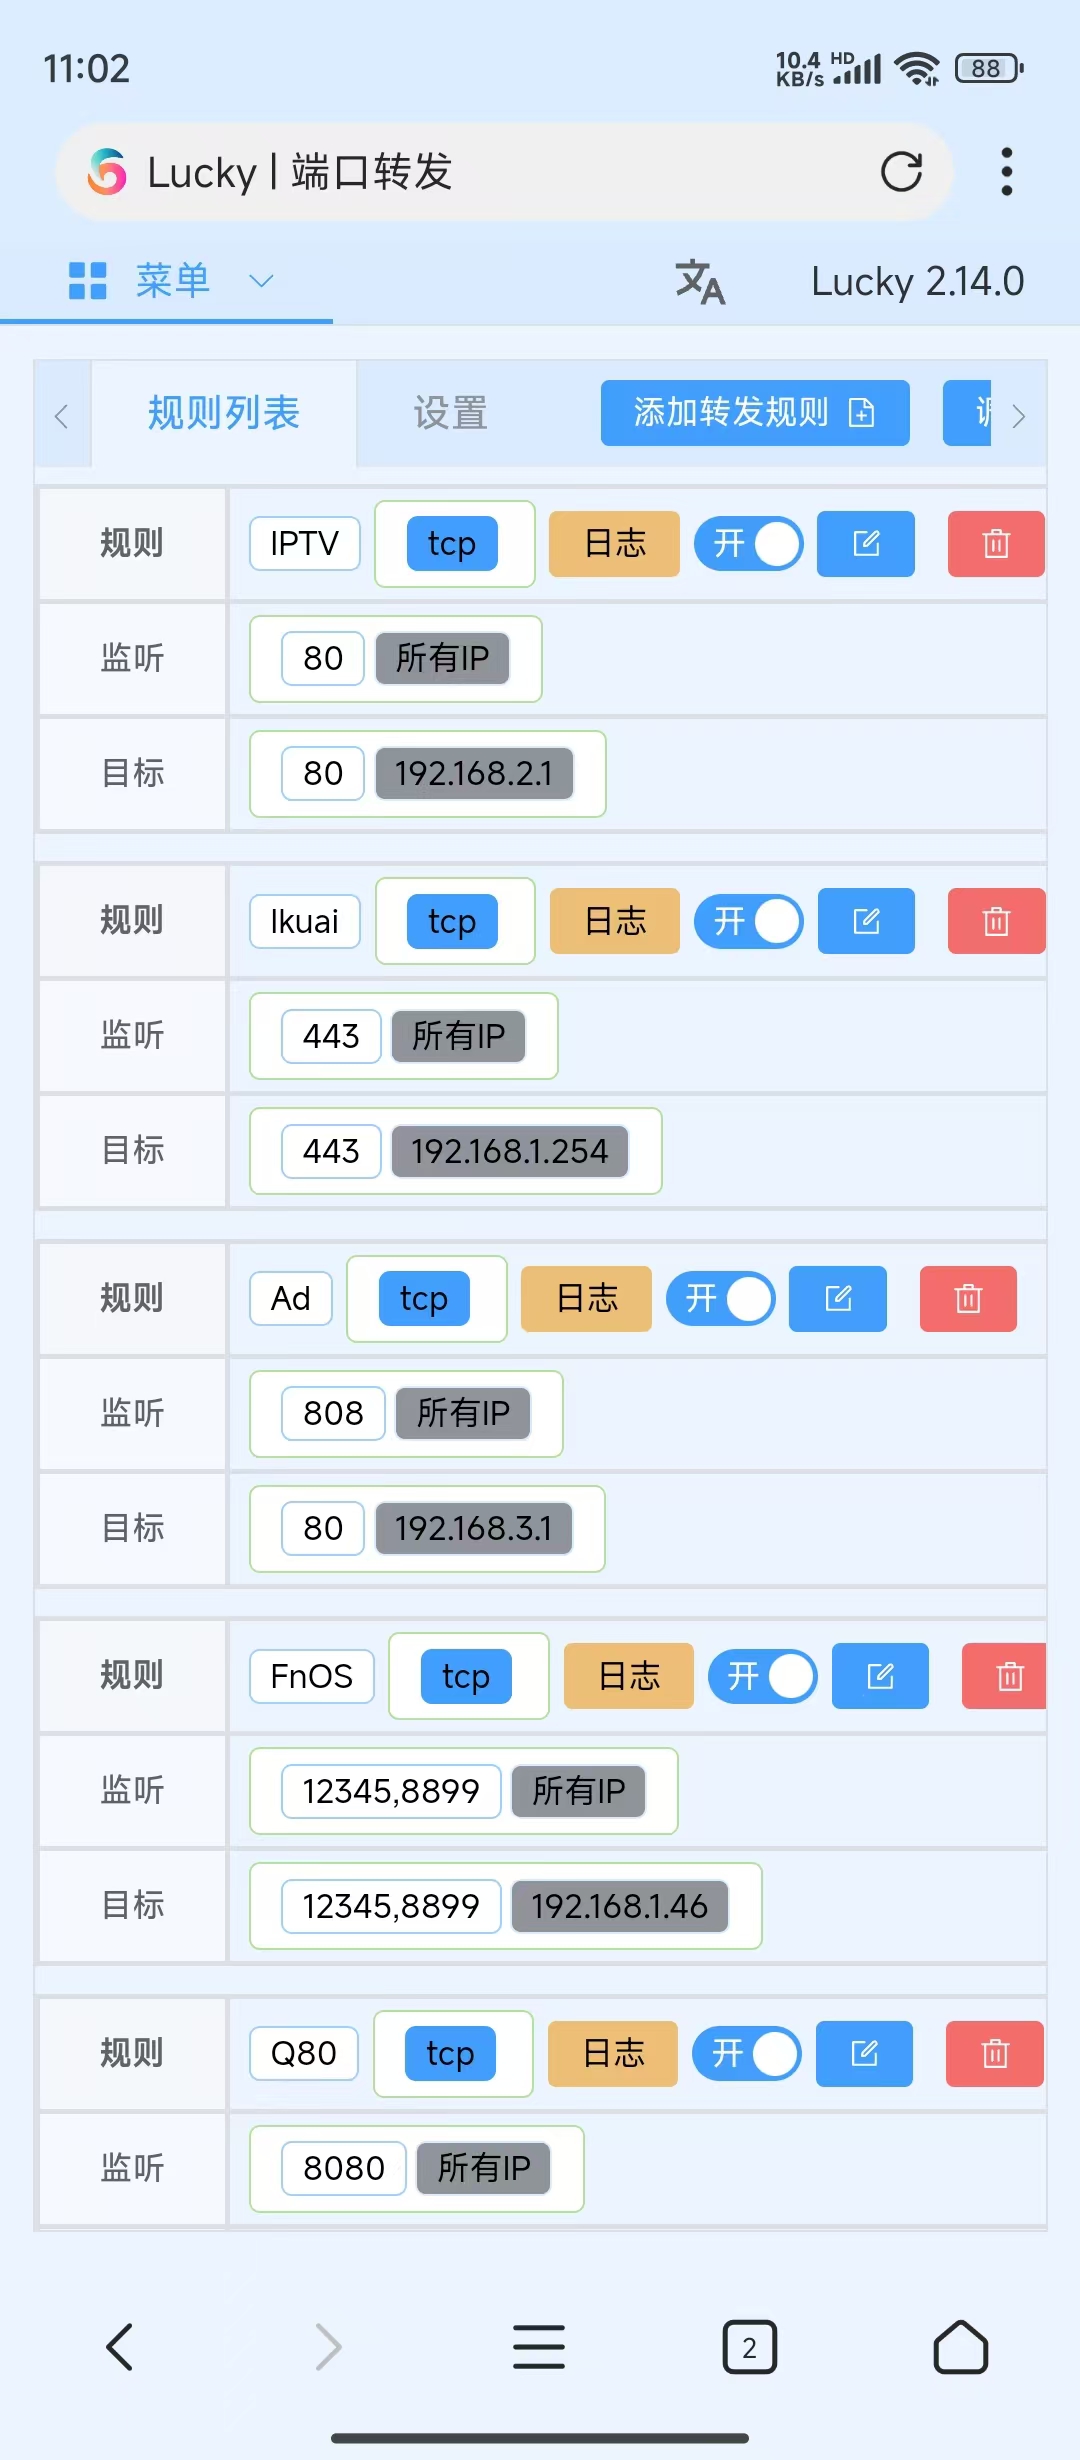Show more tabs with right chevron
Screen dimensions: 1080x2460
point(1019,415)
